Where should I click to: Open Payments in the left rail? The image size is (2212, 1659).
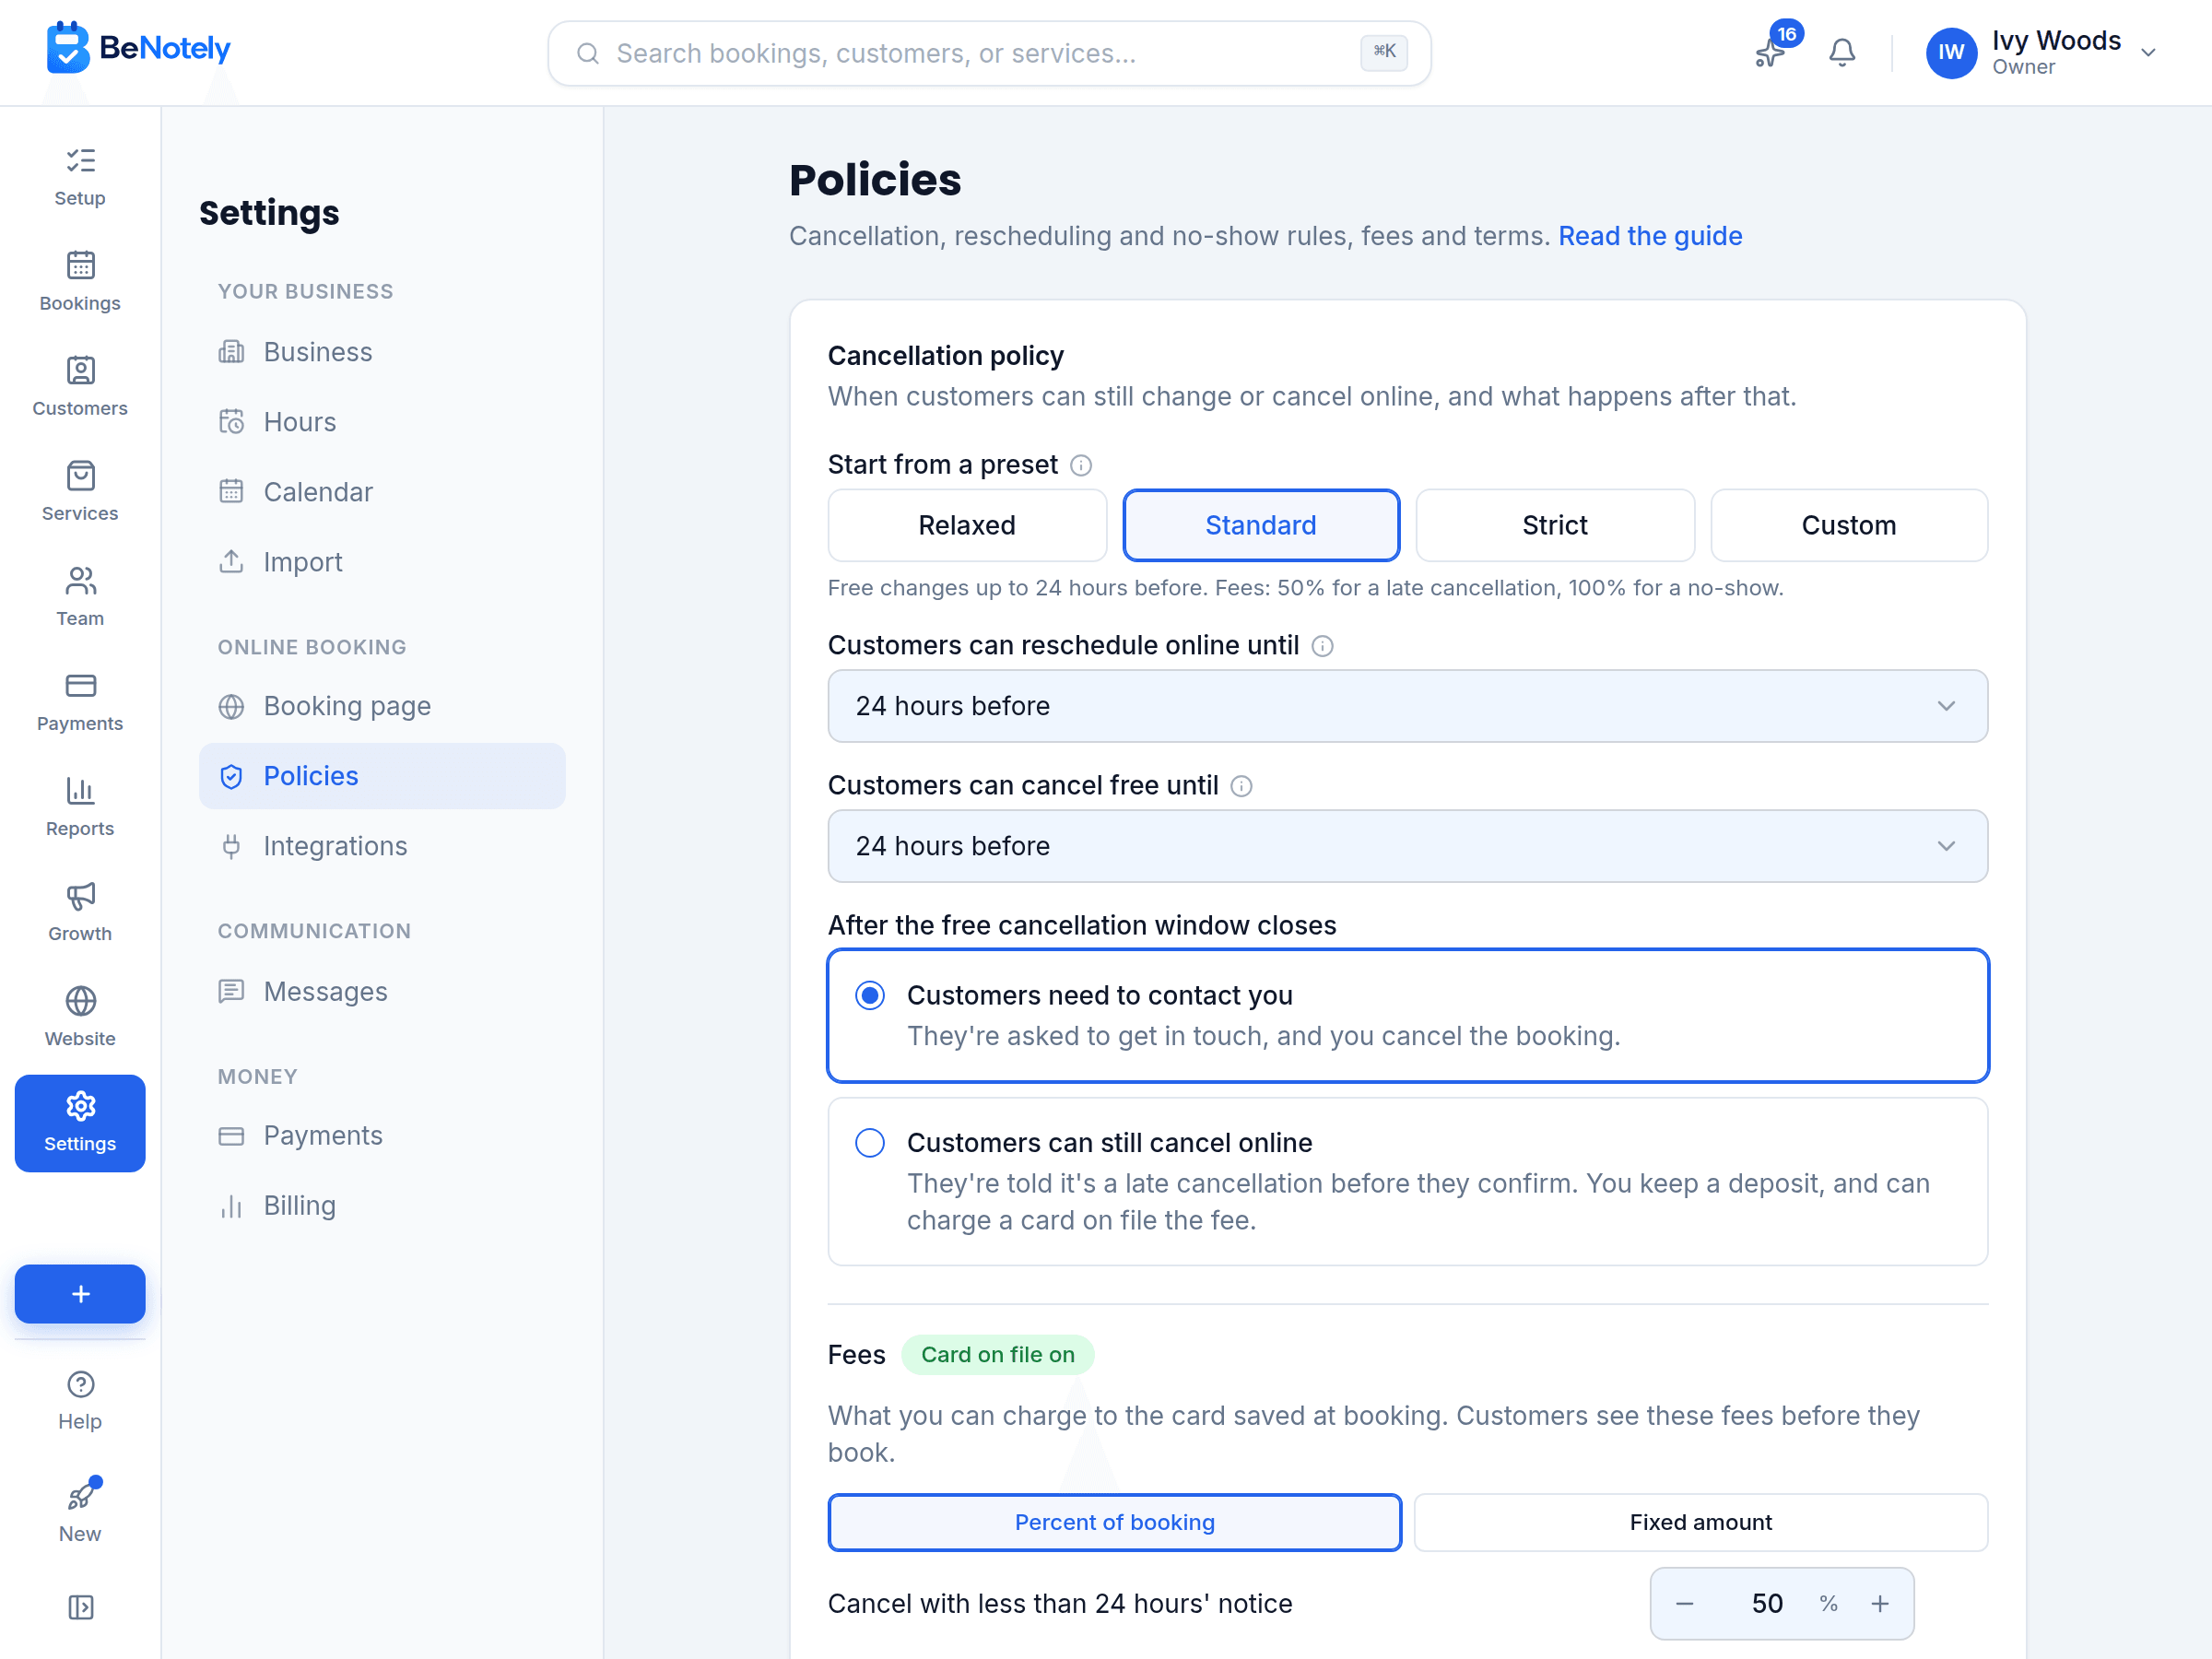pos(80,701)
